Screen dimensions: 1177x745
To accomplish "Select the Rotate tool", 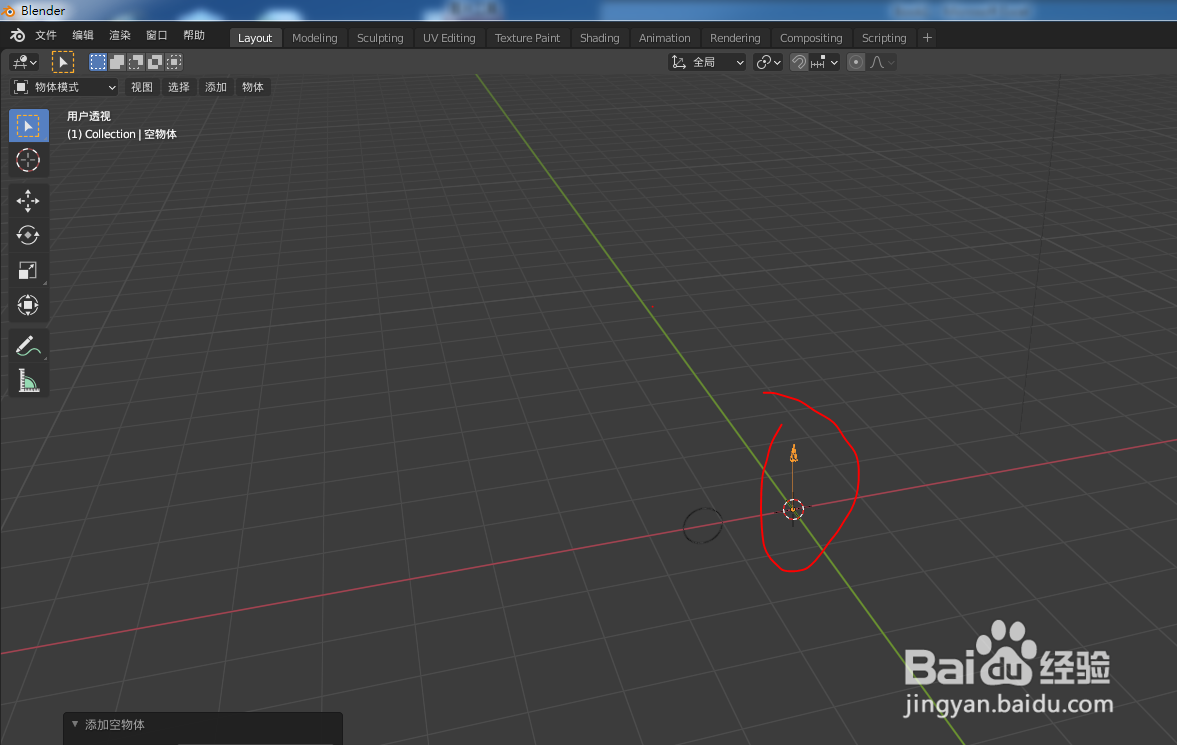I will (29, 235).
